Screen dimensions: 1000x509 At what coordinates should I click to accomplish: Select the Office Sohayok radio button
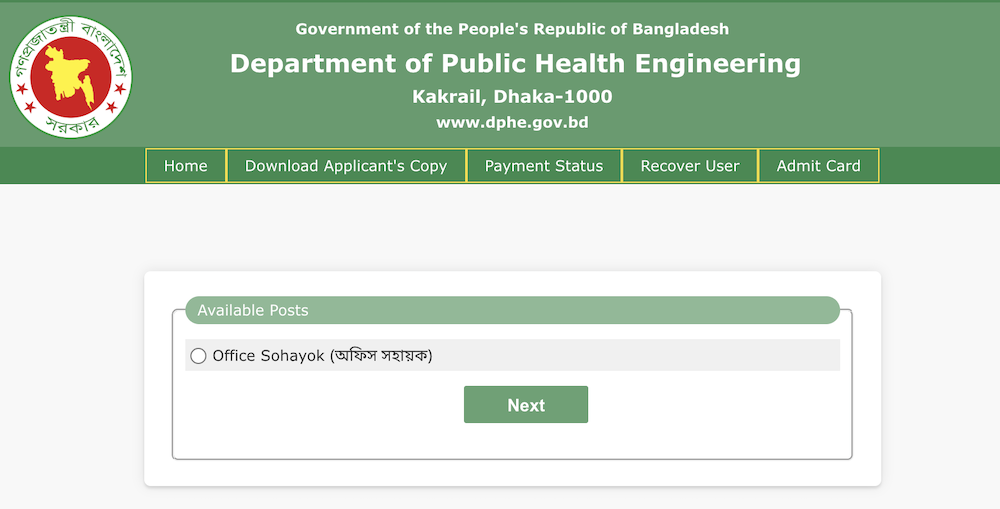click(x=198, y=356)
